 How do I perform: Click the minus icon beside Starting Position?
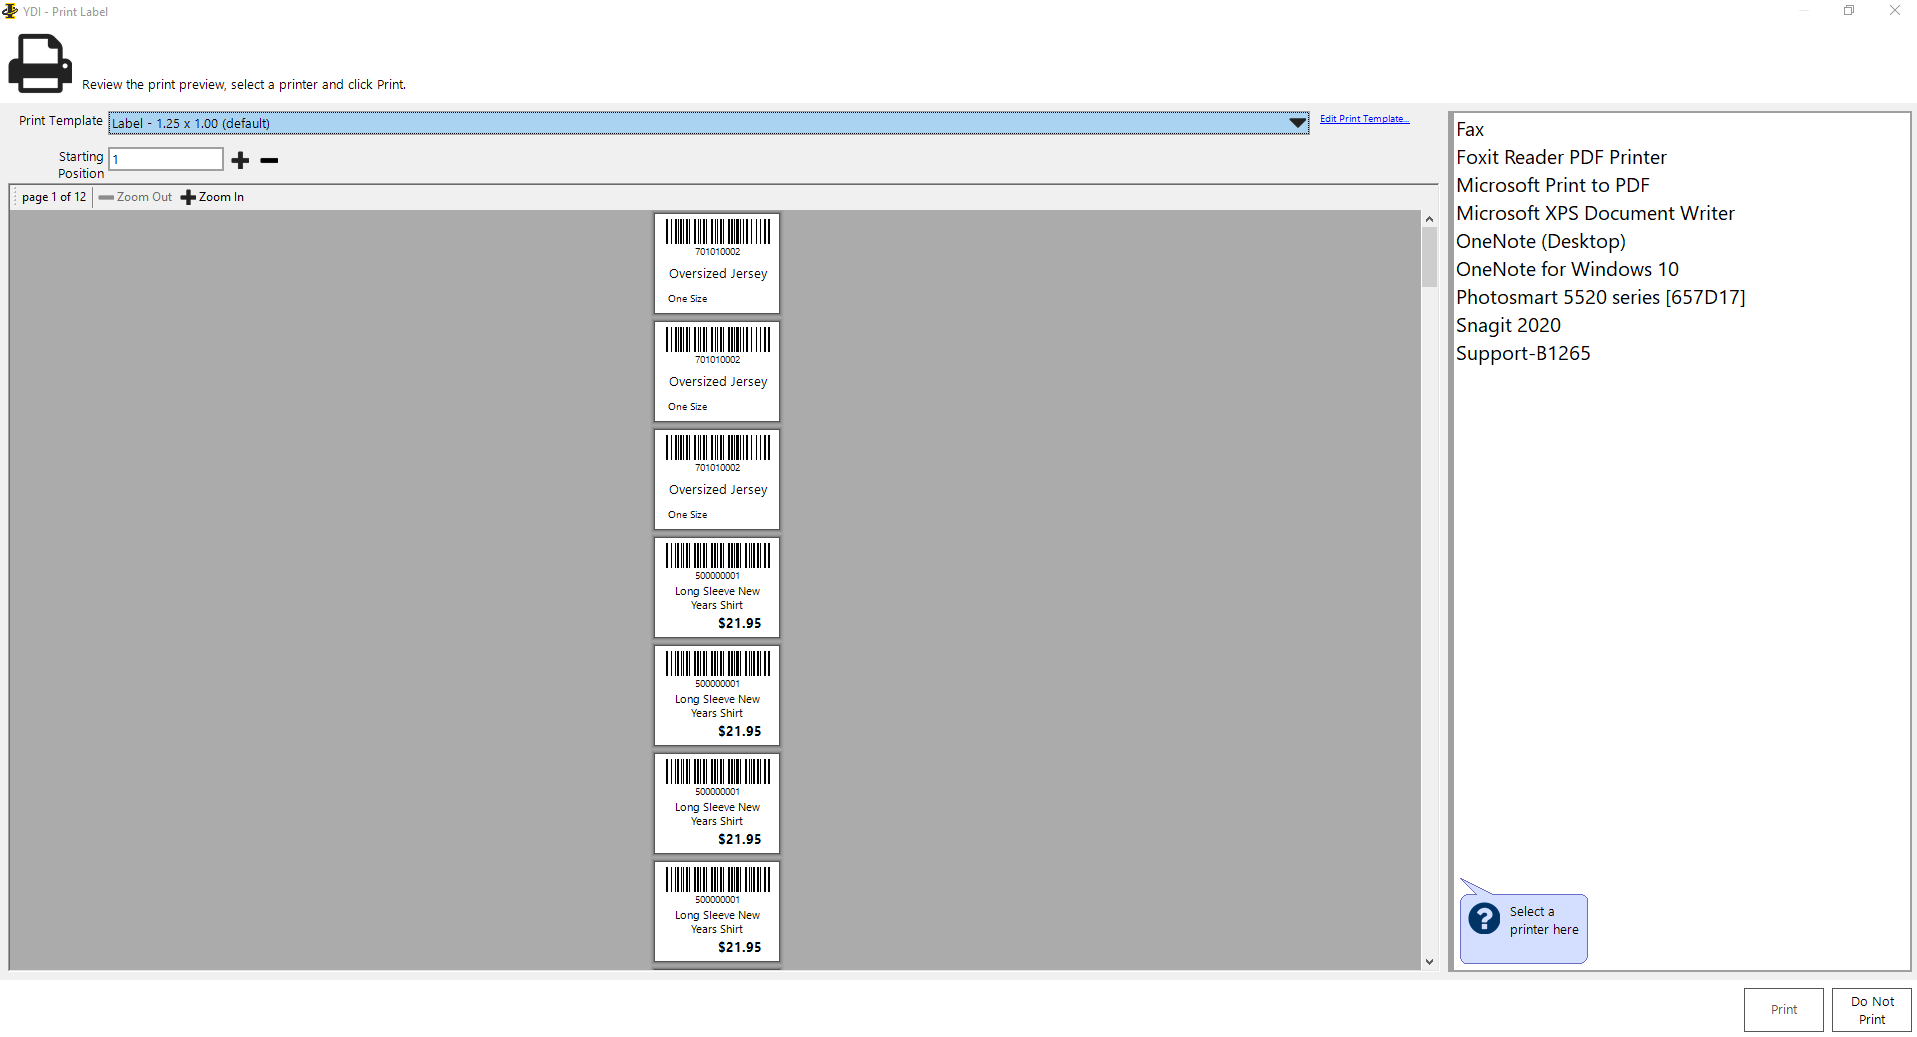(269, 160)
